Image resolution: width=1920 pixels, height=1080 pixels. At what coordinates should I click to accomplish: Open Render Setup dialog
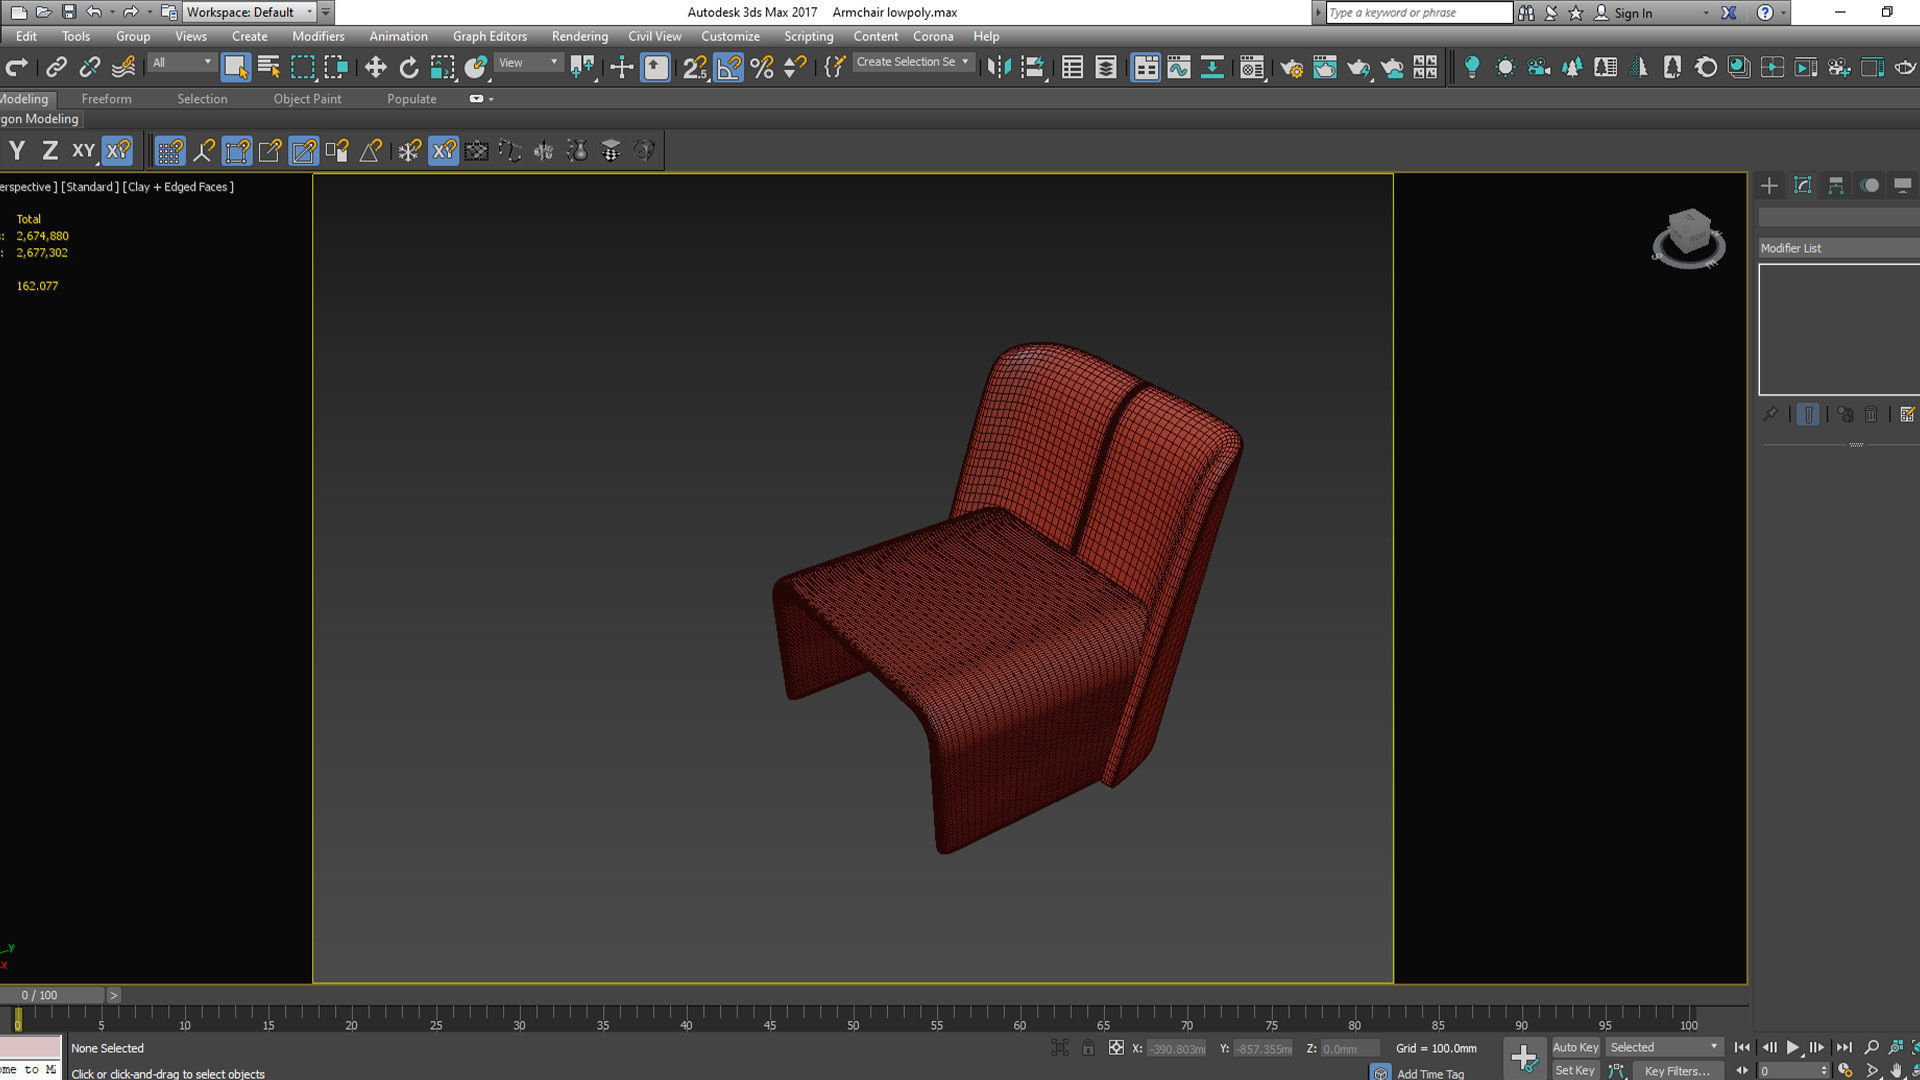pyautogui.click(x=1291, y=67)
